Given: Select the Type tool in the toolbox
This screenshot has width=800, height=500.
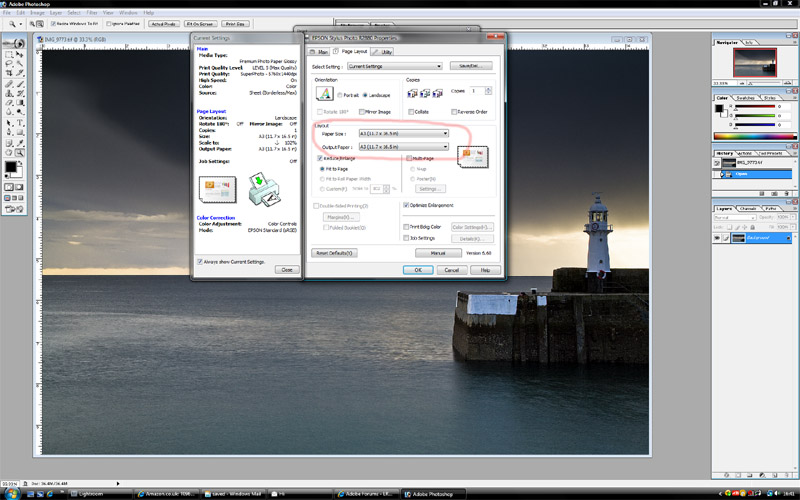Looking at the screenshot, I should coord(20,122).
